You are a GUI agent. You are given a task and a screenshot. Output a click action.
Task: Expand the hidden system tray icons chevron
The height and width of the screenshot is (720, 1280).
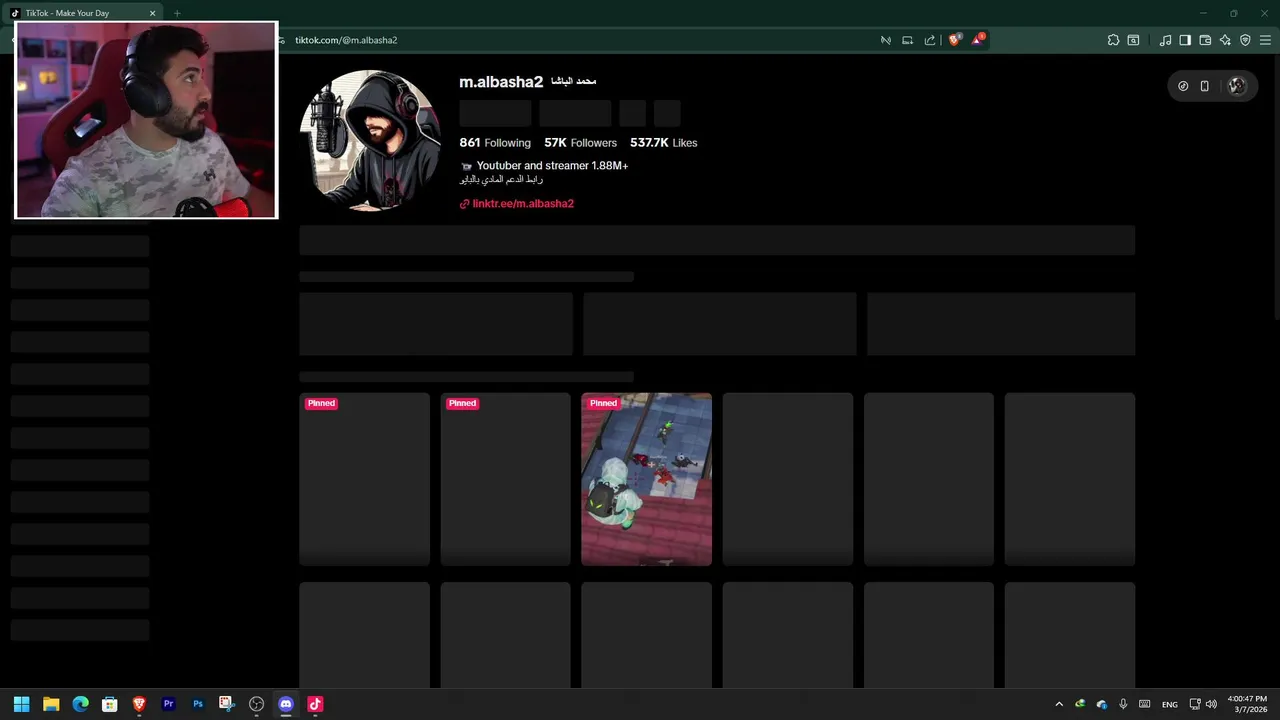click(x=1059, y=704)
